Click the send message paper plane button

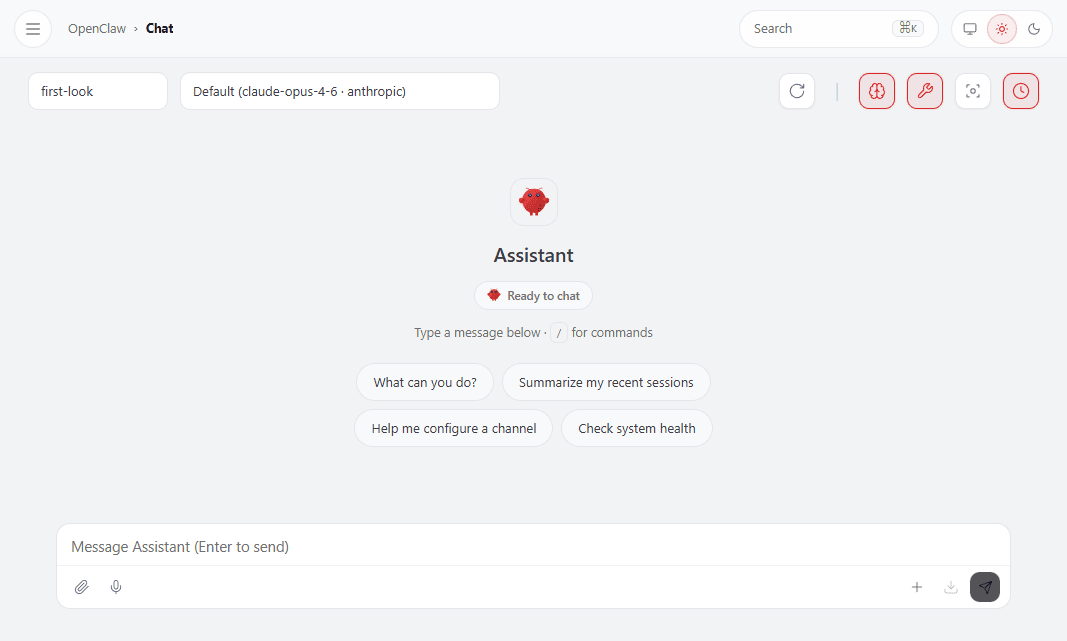point(985,587)
